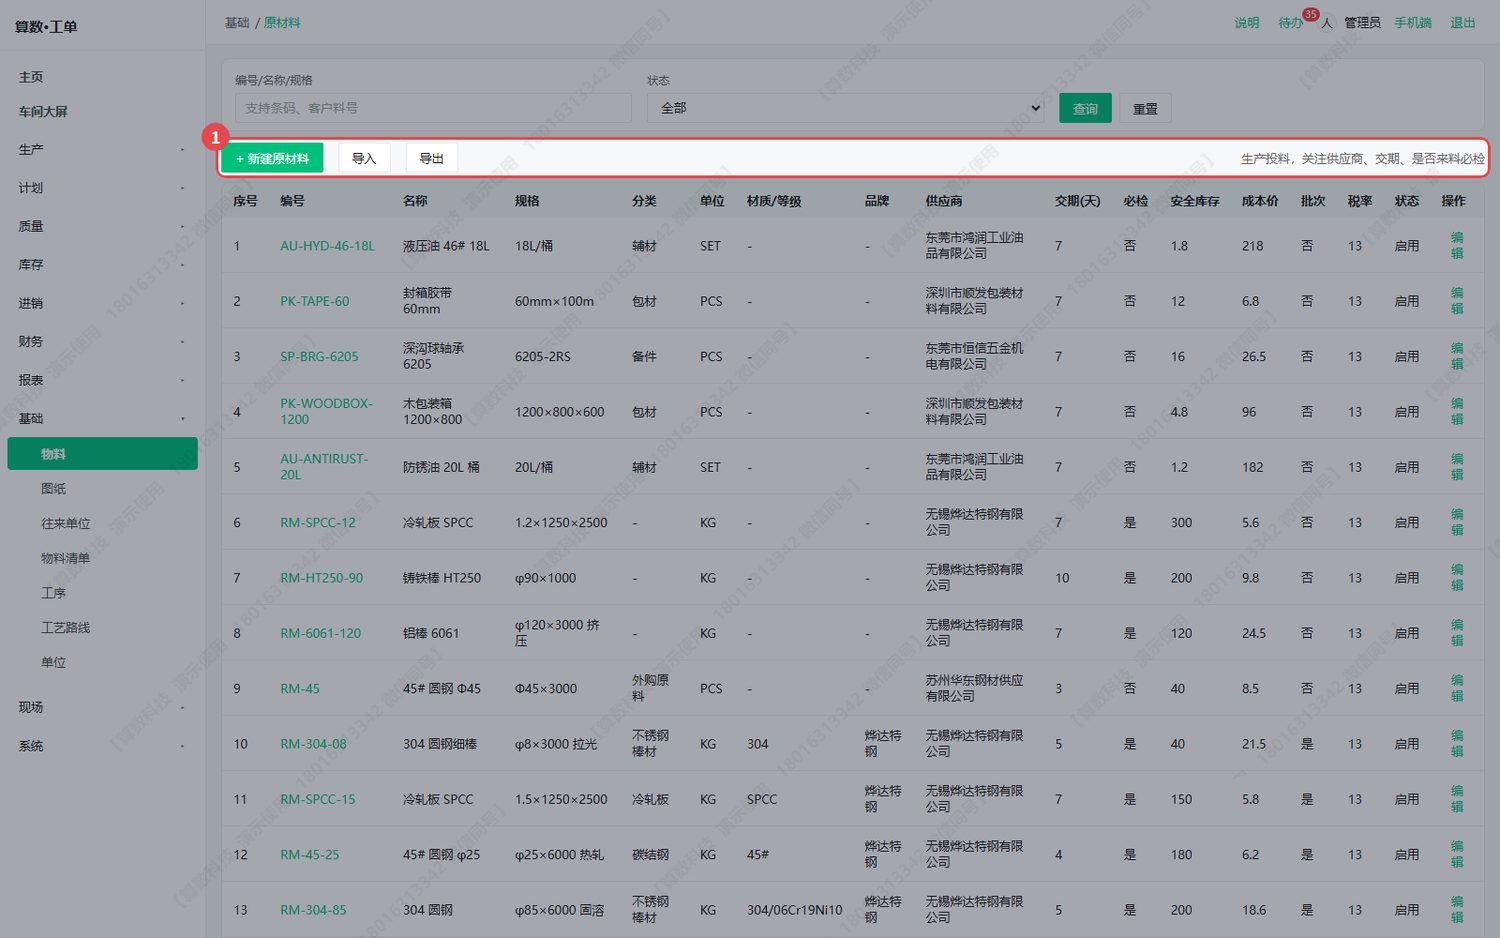The height and width of the screenshot is (938, 1500).
Task: Click the 重置 reset button
Action: (x=1145, y=108)
